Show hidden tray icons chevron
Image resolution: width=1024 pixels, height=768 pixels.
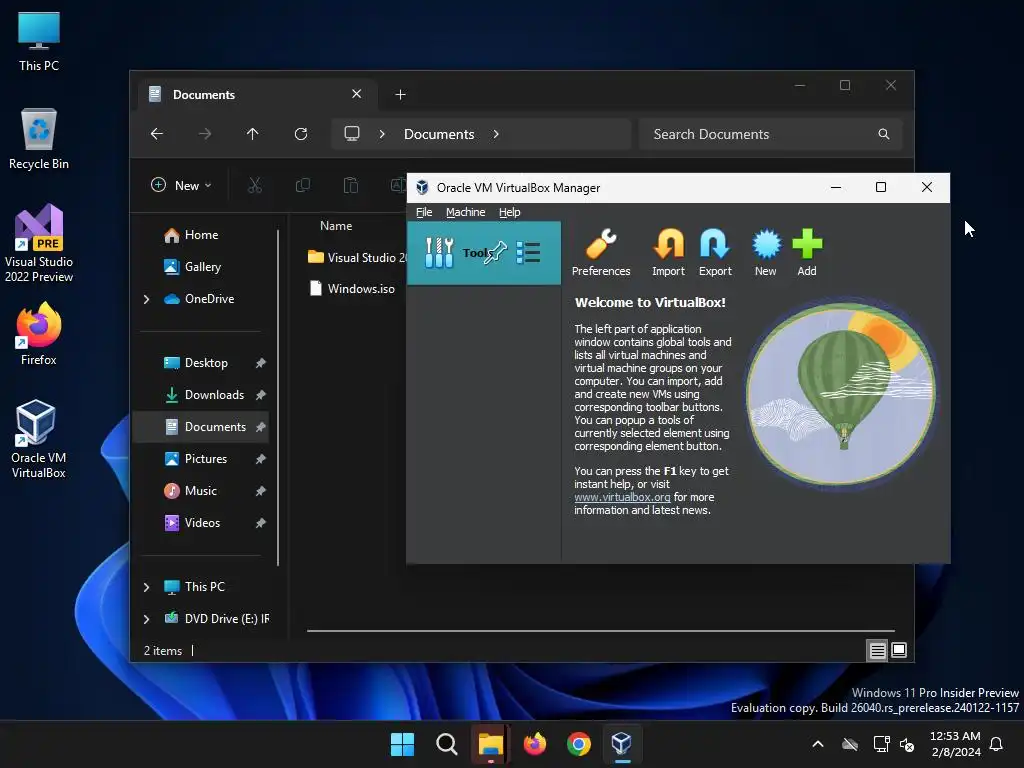click(818, 744)
